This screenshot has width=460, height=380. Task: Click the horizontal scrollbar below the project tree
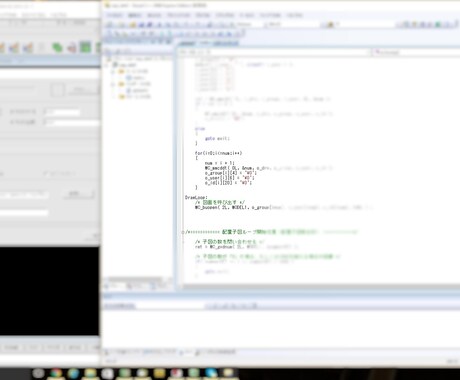(x=135, y=279)
